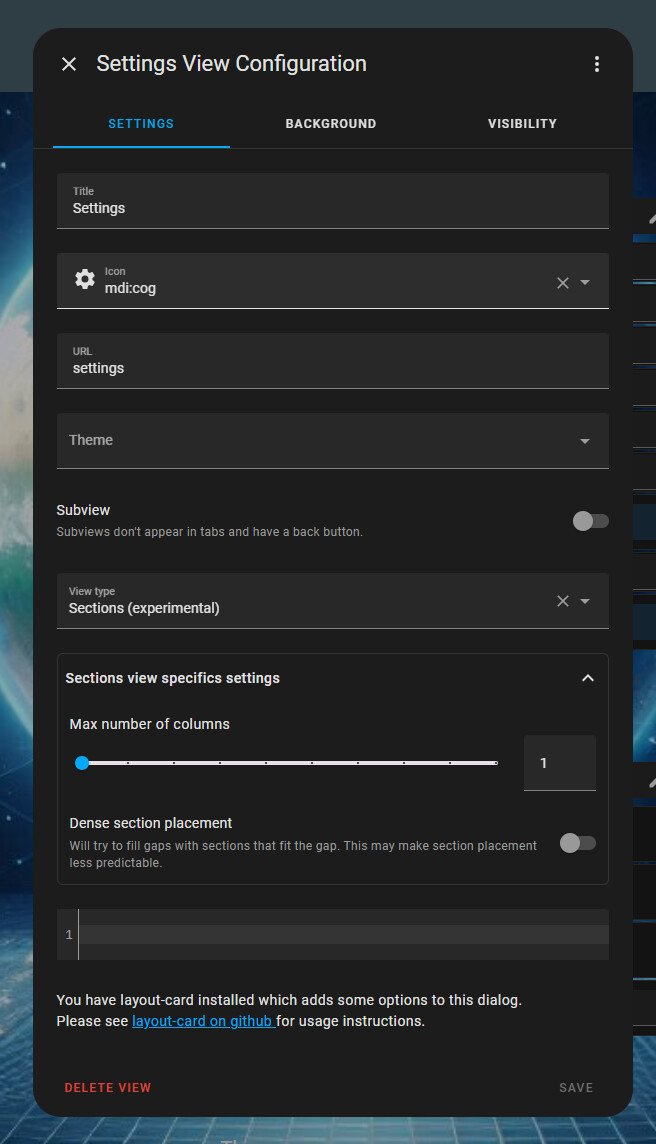Screen dimensions: 656x1144
Task: Click the collapse chevron on Sections view specifics
Action: click(x=588, y=677)
